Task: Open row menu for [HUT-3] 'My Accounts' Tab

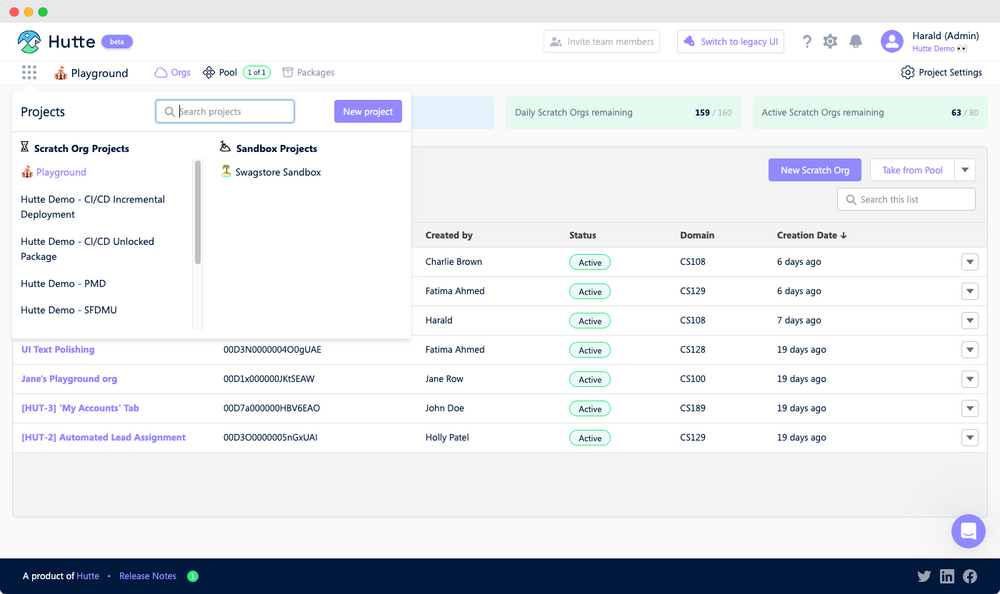Action: 969,409
